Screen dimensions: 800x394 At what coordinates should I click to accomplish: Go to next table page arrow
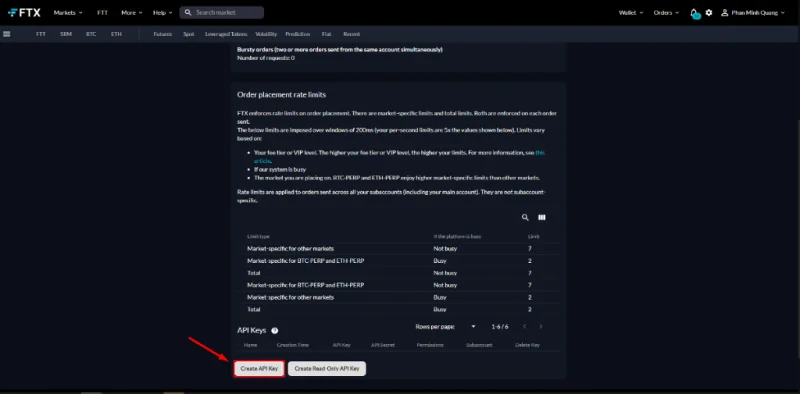point(541,327)
